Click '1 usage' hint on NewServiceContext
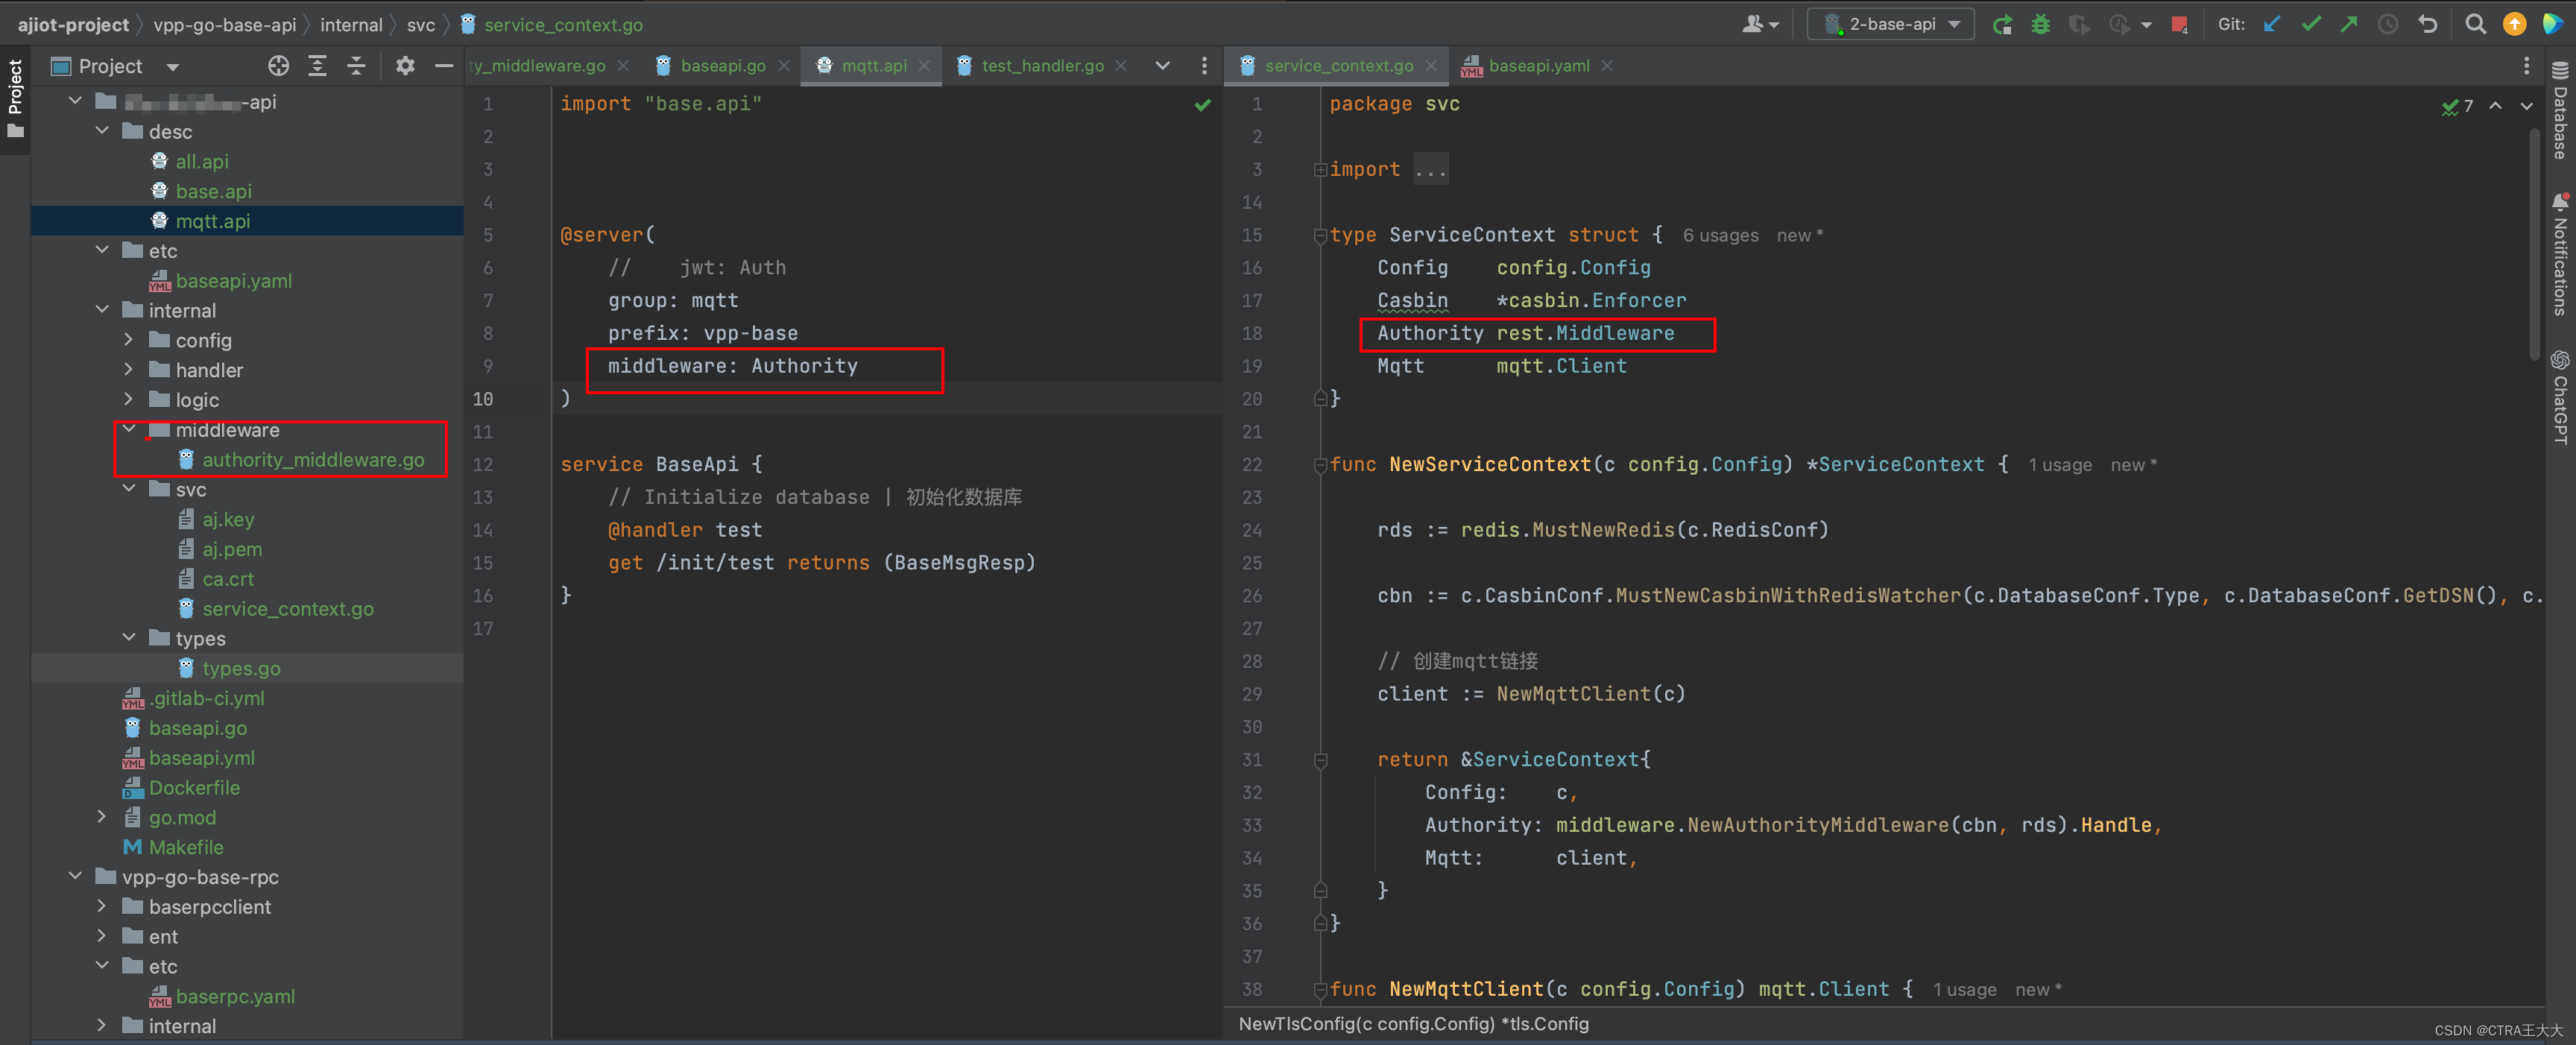Screen dimensions: 2576x1045 [x=2059, y=465]
